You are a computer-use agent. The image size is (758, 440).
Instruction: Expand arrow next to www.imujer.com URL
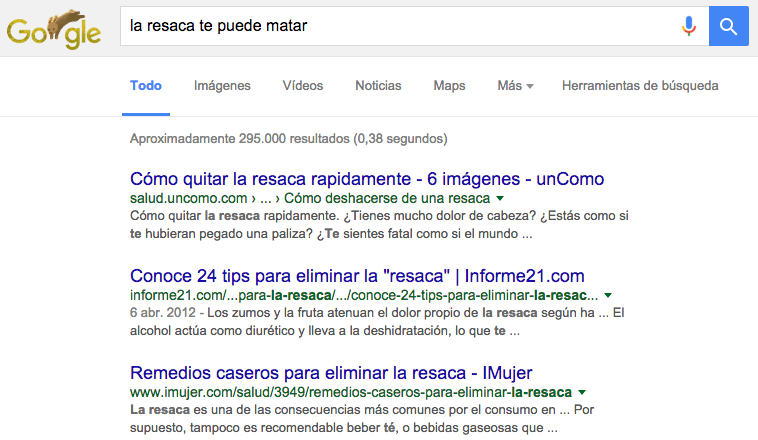(582, 392)
